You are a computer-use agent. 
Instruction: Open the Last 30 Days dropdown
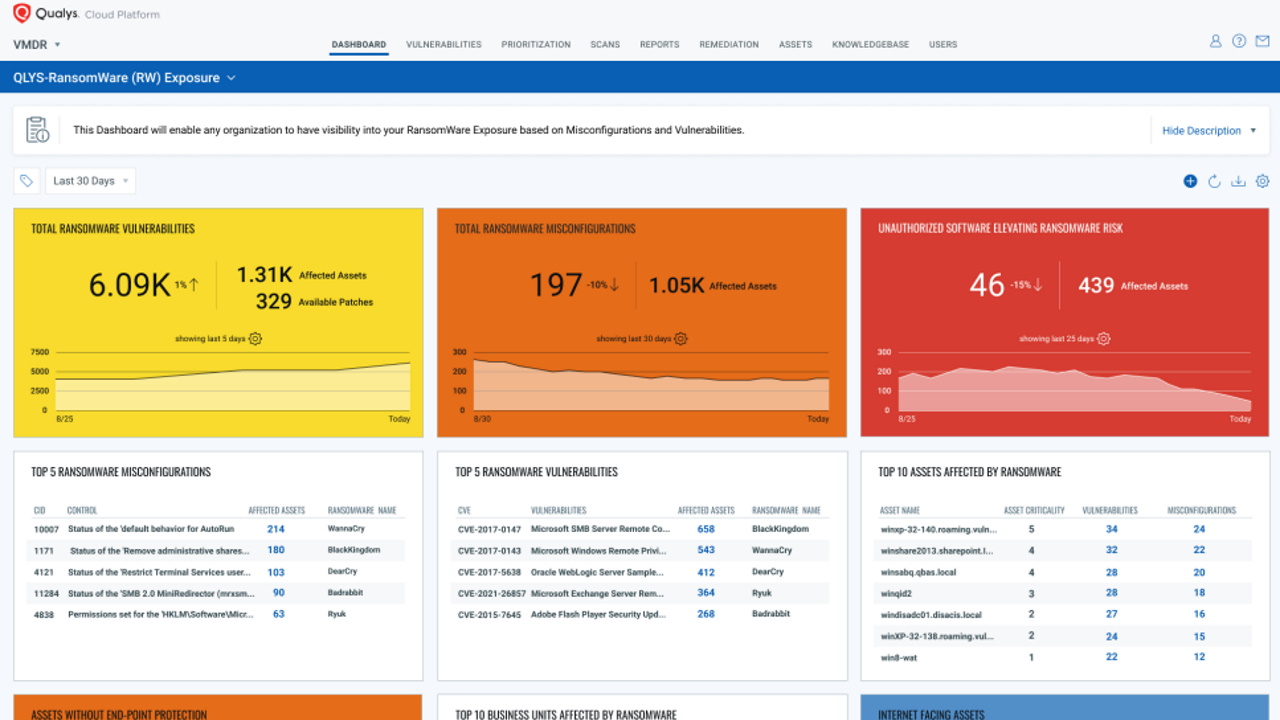tap(90, 181)
